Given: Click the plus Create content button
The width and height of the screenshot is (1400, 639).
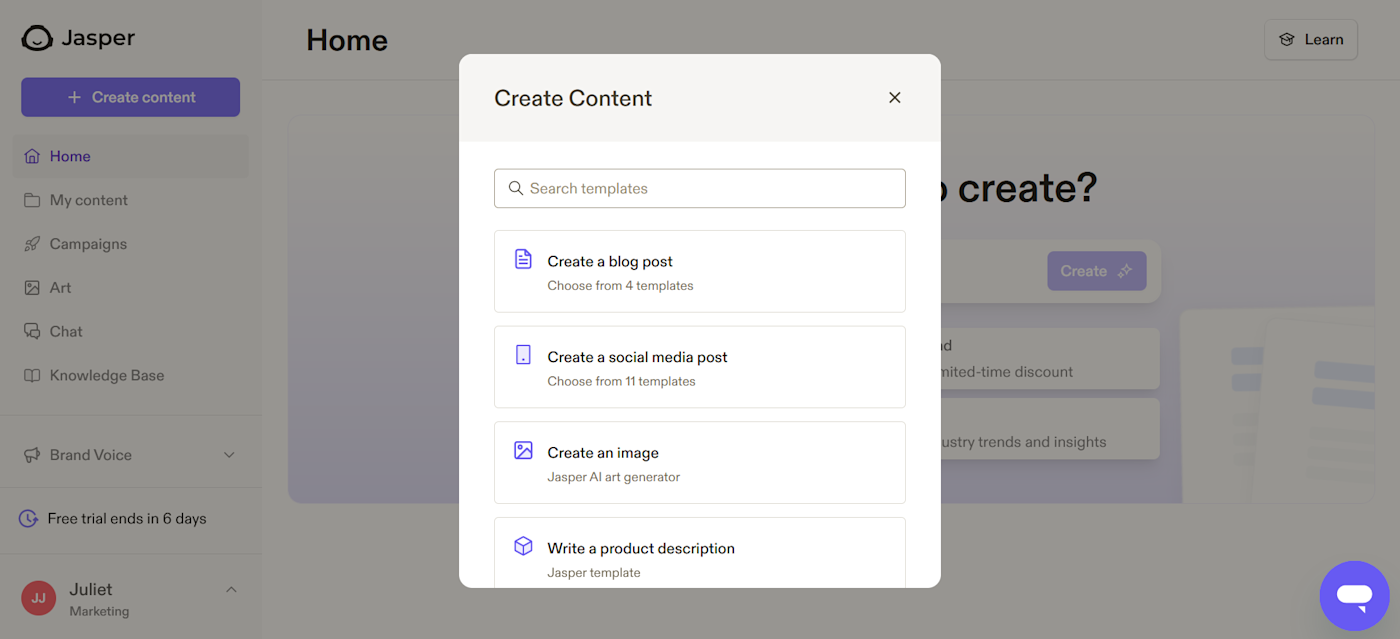Looking at the screenshot, I should pyautogui.click(x=130, y=97).
